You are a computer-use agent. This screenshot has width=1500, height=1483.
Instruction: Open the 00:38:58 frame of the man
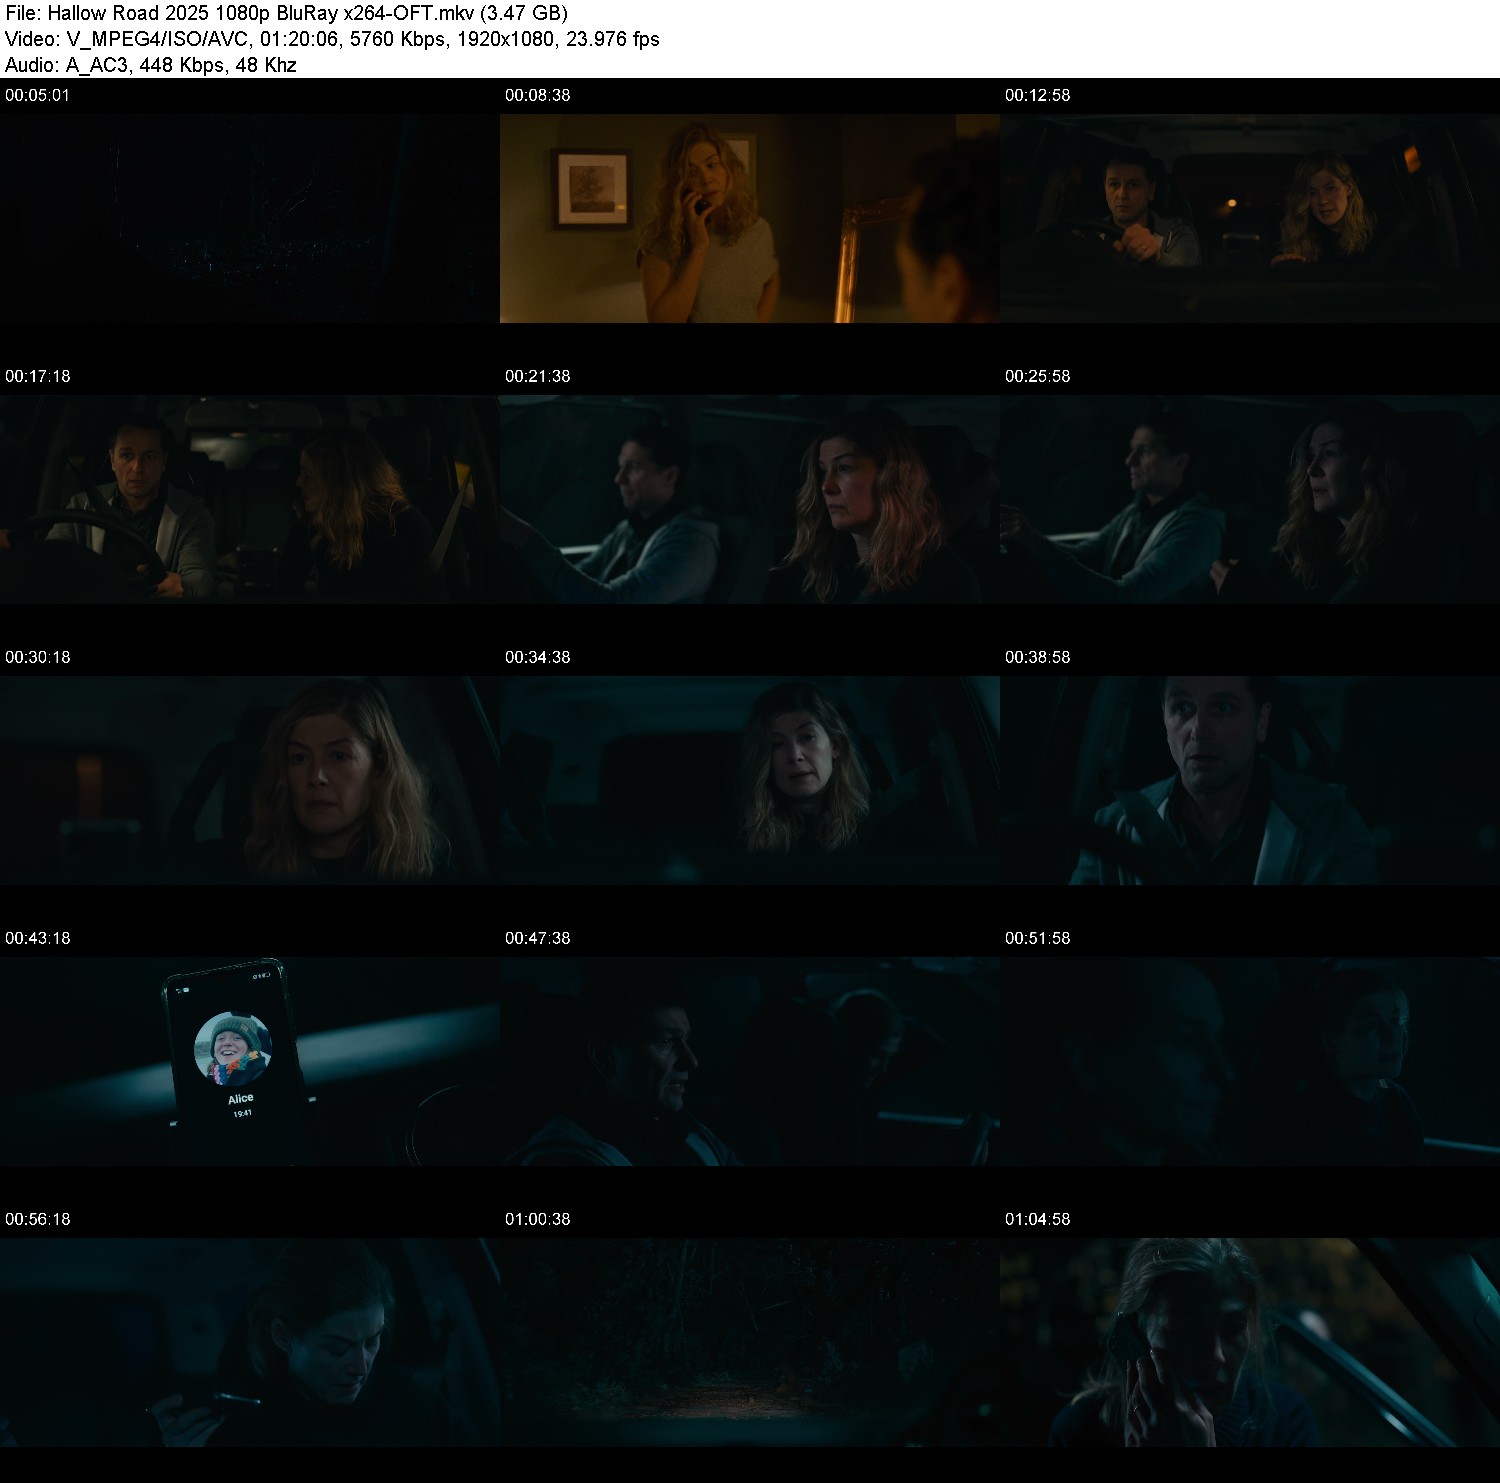click(x=1250, y=780)
